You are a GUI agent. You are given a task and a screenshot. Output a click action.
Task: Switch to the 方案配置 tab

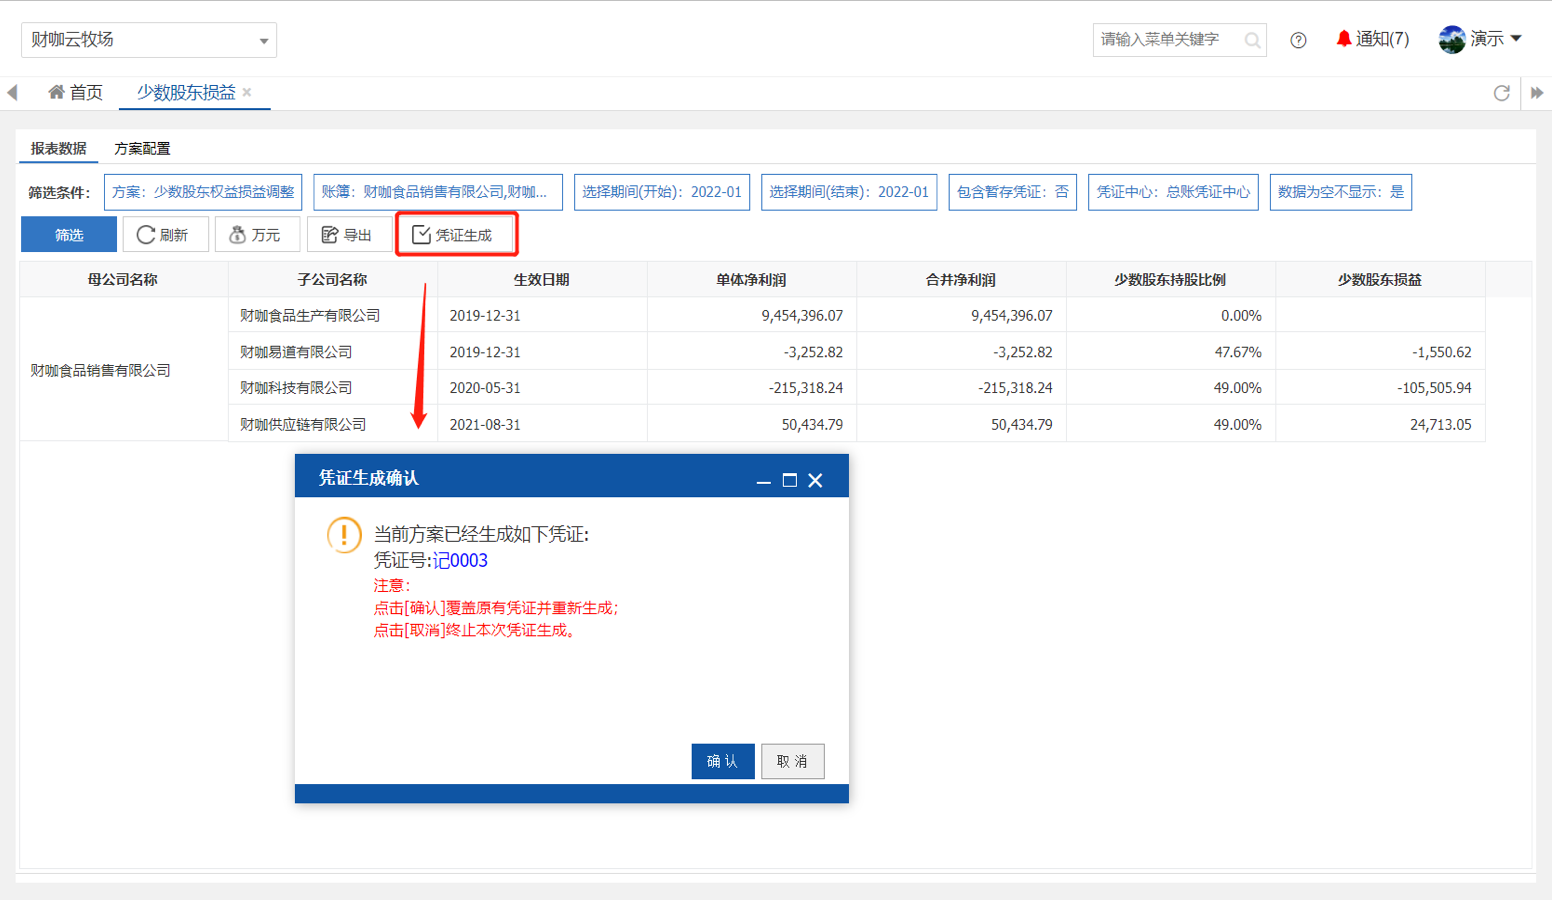pos(142,148)
